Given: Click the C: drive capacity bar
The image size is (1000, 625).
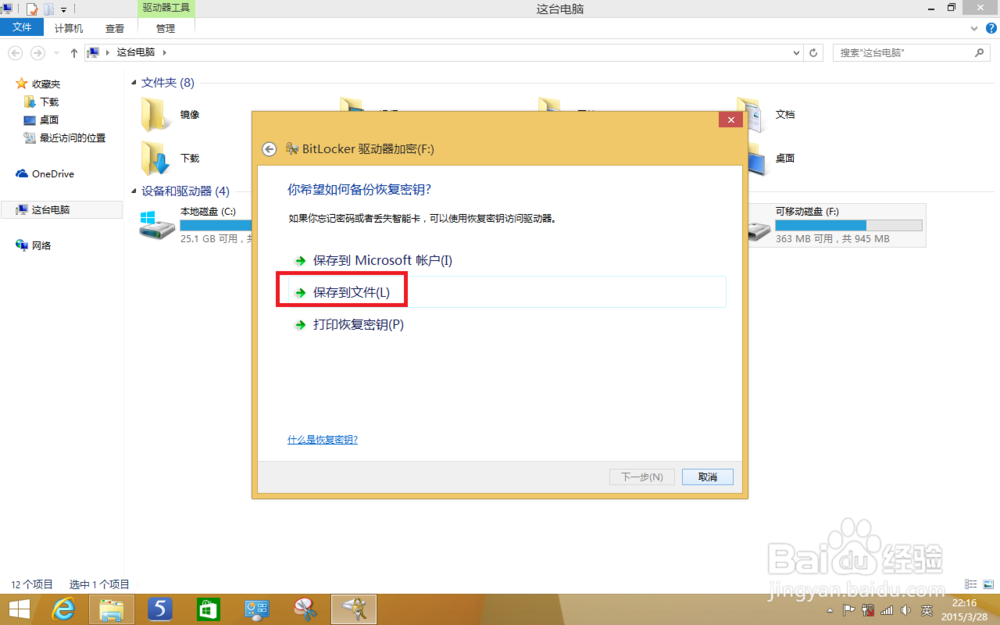Looking at the screenshot, I should pyautogui.click(x=216, y=225).
